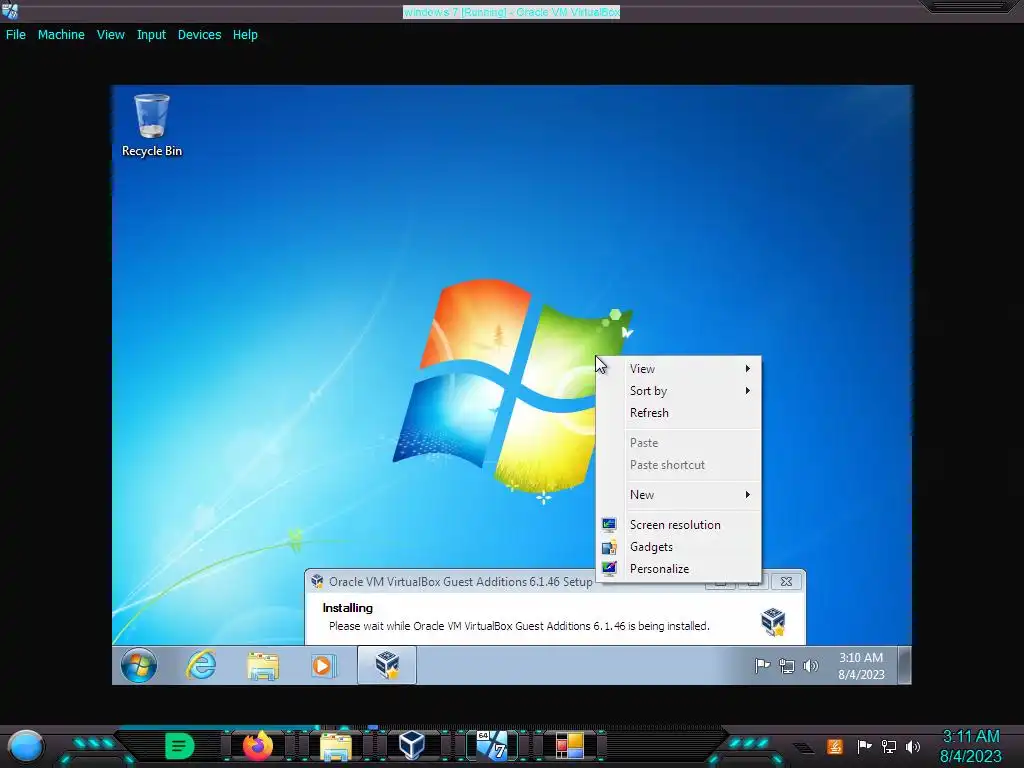Click network icon in guest system tray
The width and height of the screenshot is (1024, 768).
pyautogui.click(x=786, y=666)
